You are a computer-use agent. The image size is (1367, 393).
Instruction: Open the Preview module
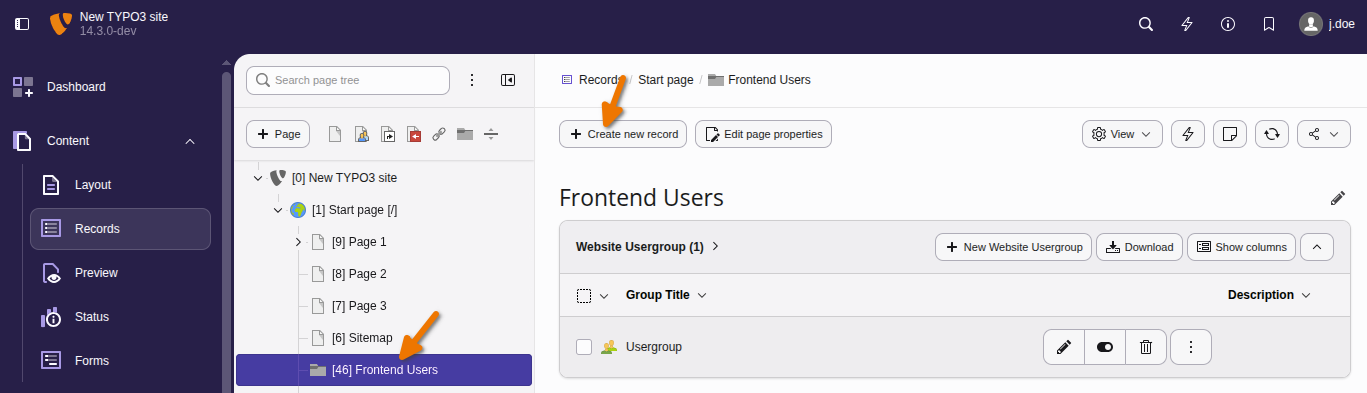click(x=120, y=273)
